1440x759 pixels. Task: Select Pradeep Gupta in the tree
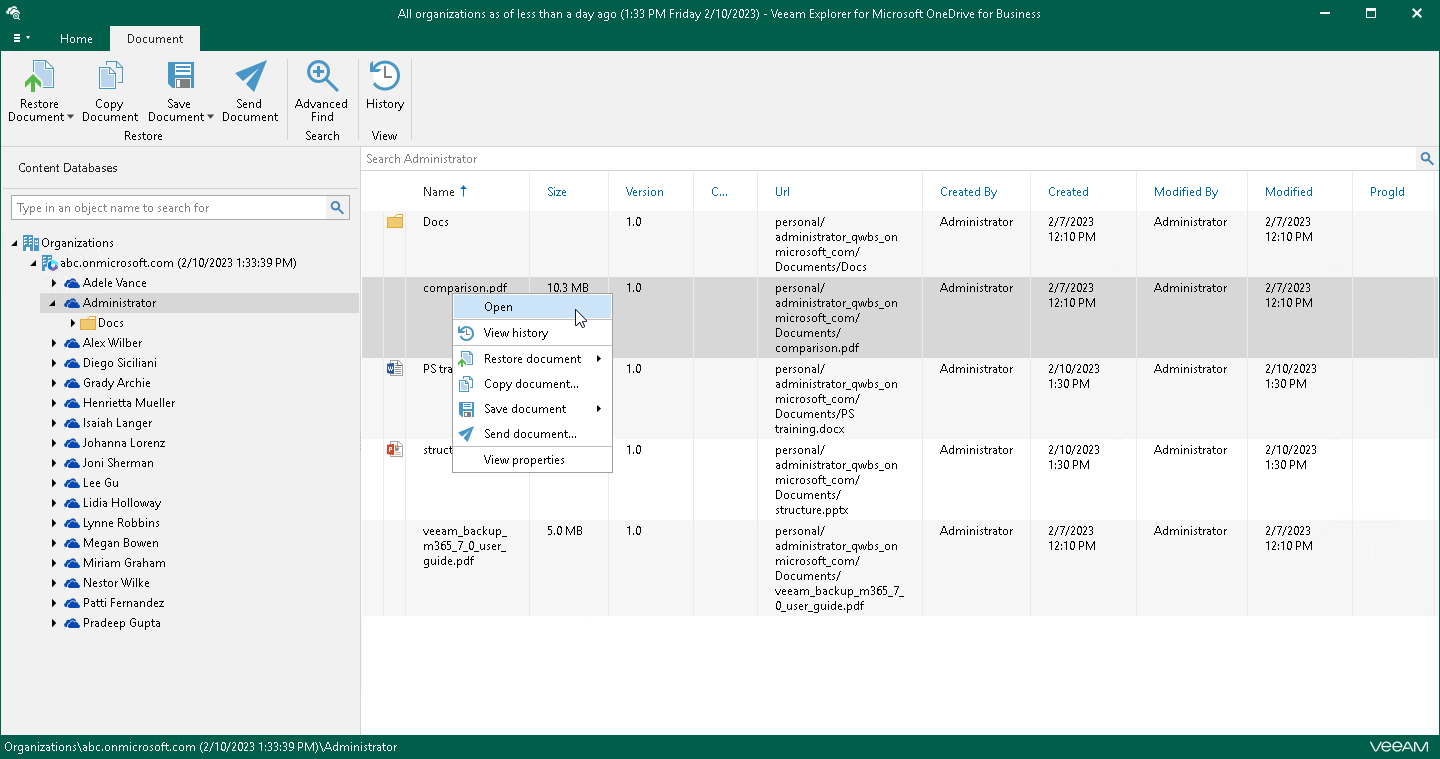point(122,623)
